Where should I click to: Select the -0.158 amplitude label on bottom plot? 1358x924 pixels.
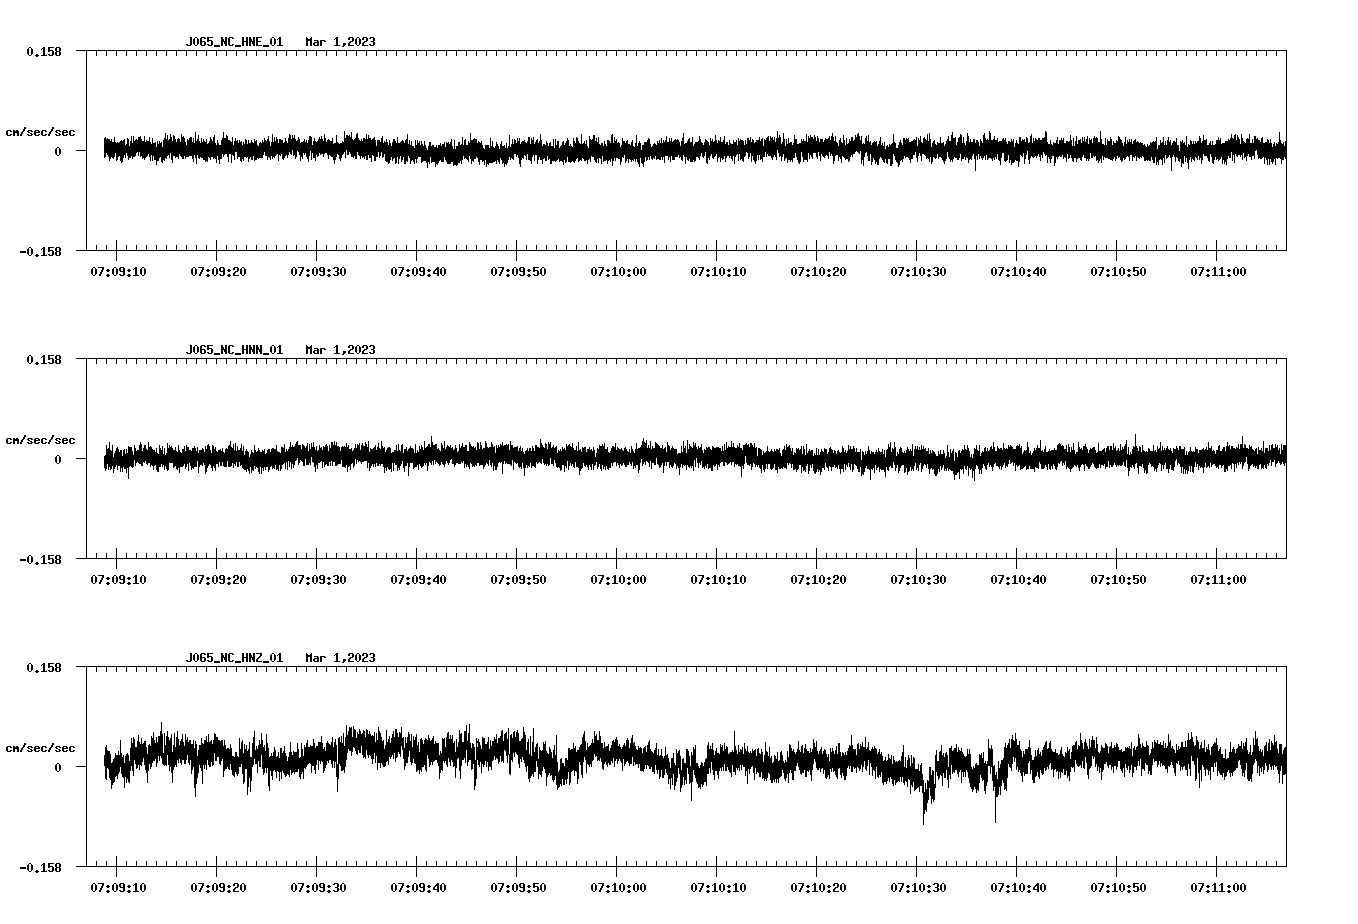42,868
